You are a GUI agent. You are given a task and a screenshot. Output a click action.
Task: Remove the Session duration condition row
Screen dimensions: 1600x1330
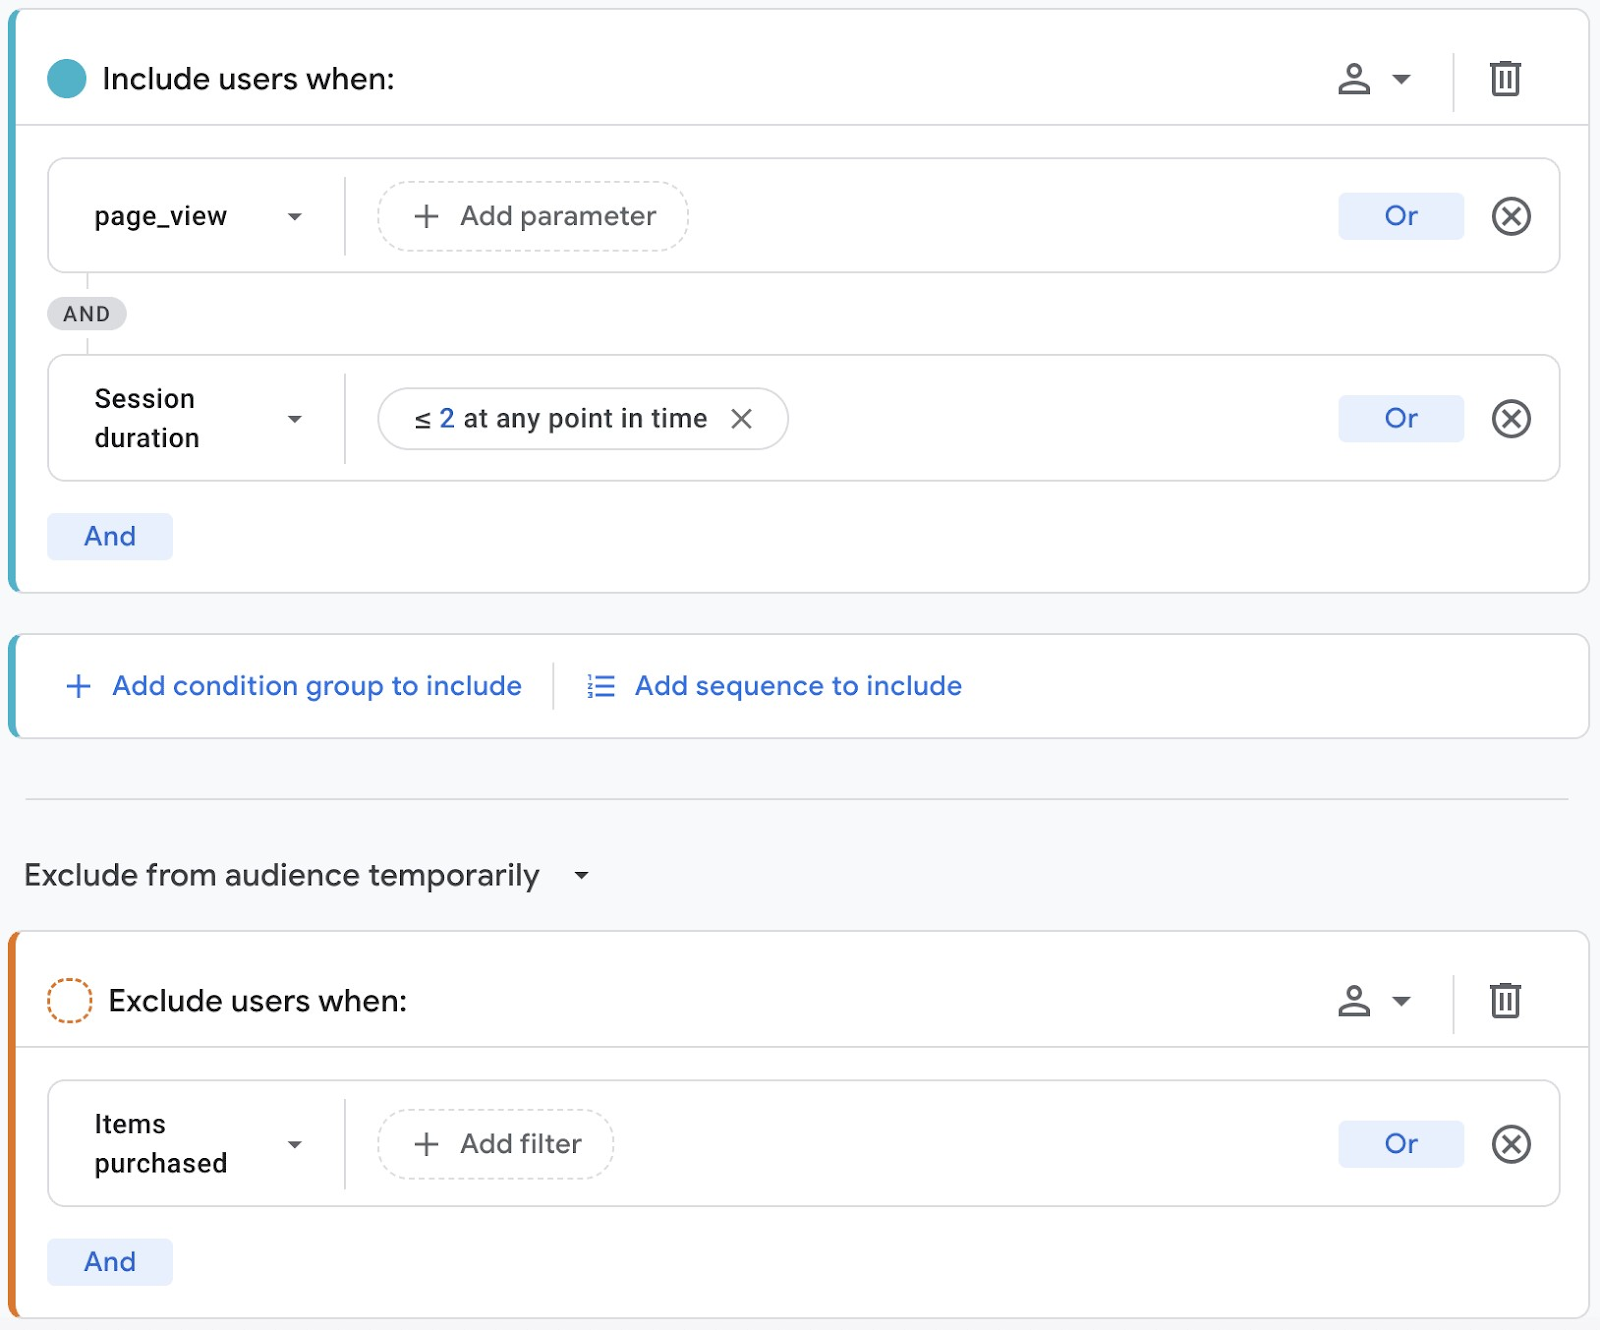1511,418
